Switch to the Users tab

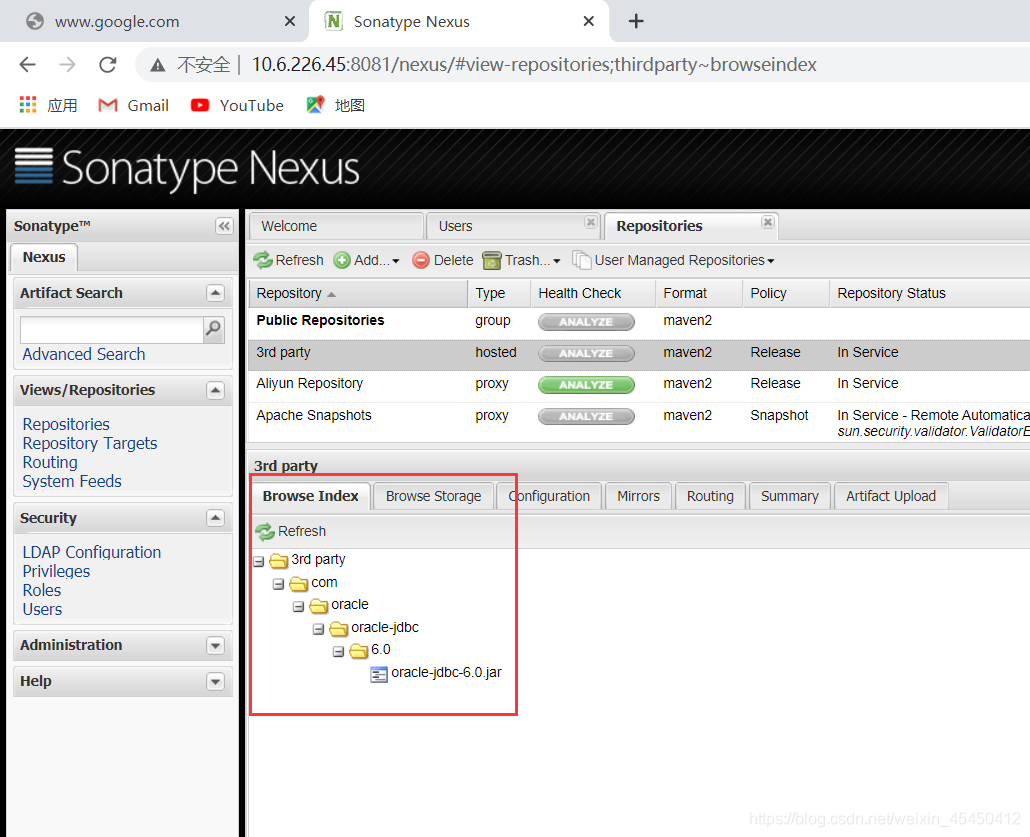point(512,226)
